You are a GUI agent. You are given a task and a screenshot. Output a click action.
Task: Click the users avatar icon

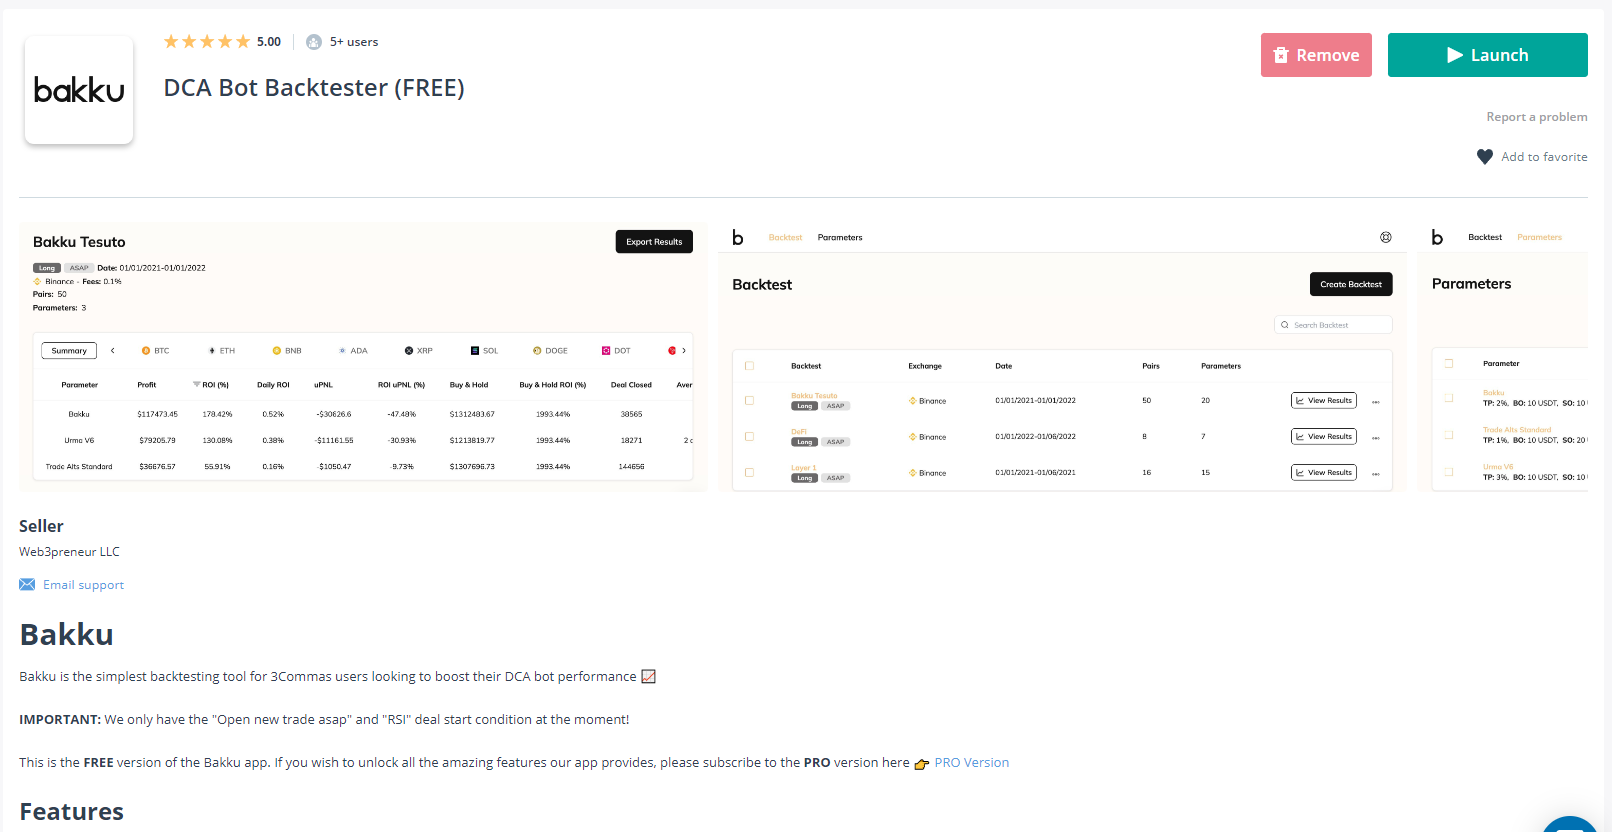click(314, 42)
